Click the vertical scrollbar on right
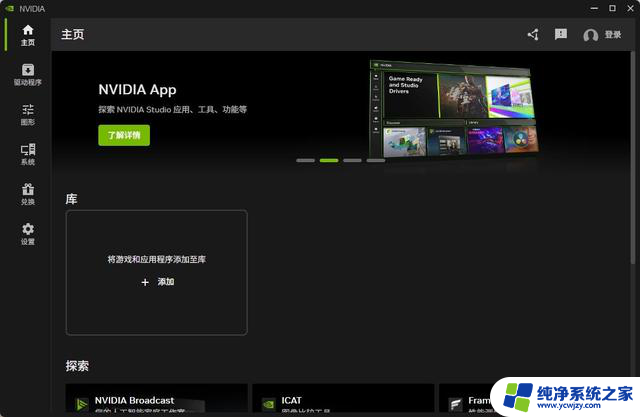Viewport: 640px width, 417px height. click(633, 157)
